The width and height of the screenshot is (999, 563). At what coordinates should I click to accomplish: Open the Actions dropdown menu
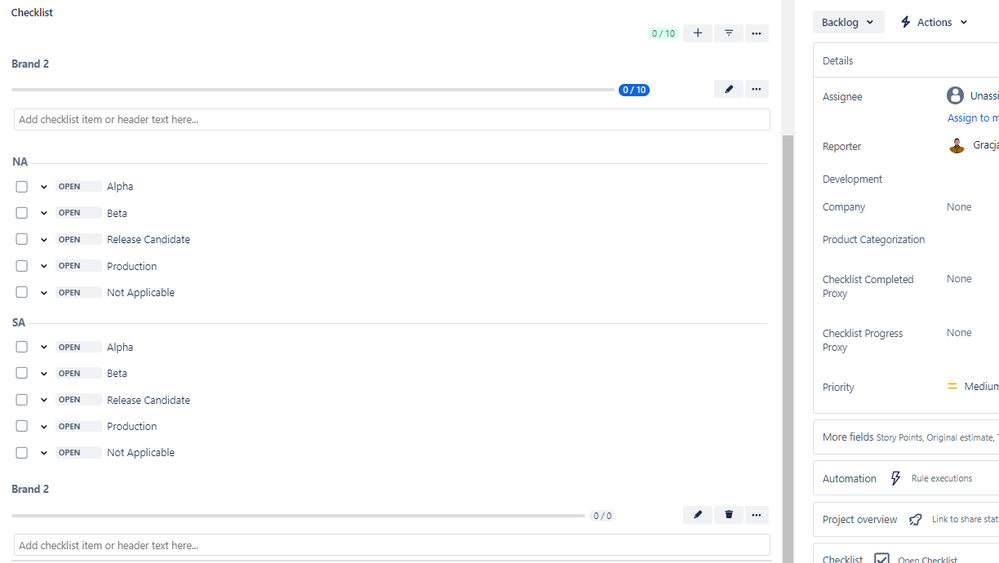click(x=934, y=22)
